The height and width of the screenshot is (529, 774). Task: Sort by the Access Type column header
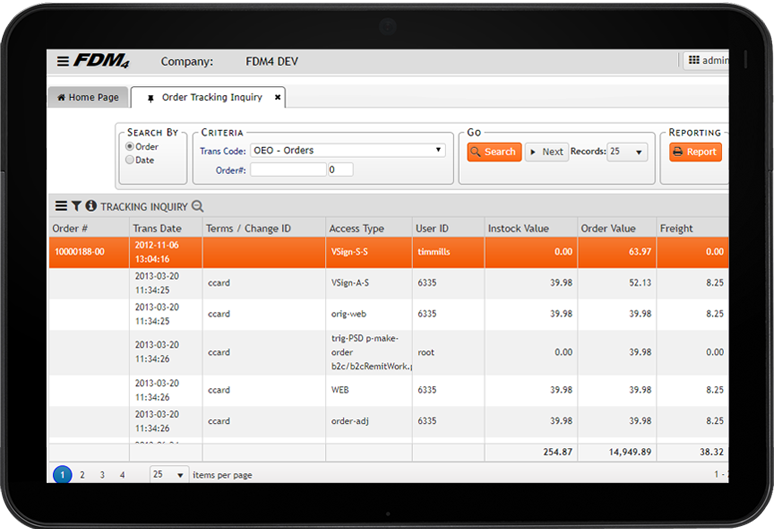tap(369, 228)
